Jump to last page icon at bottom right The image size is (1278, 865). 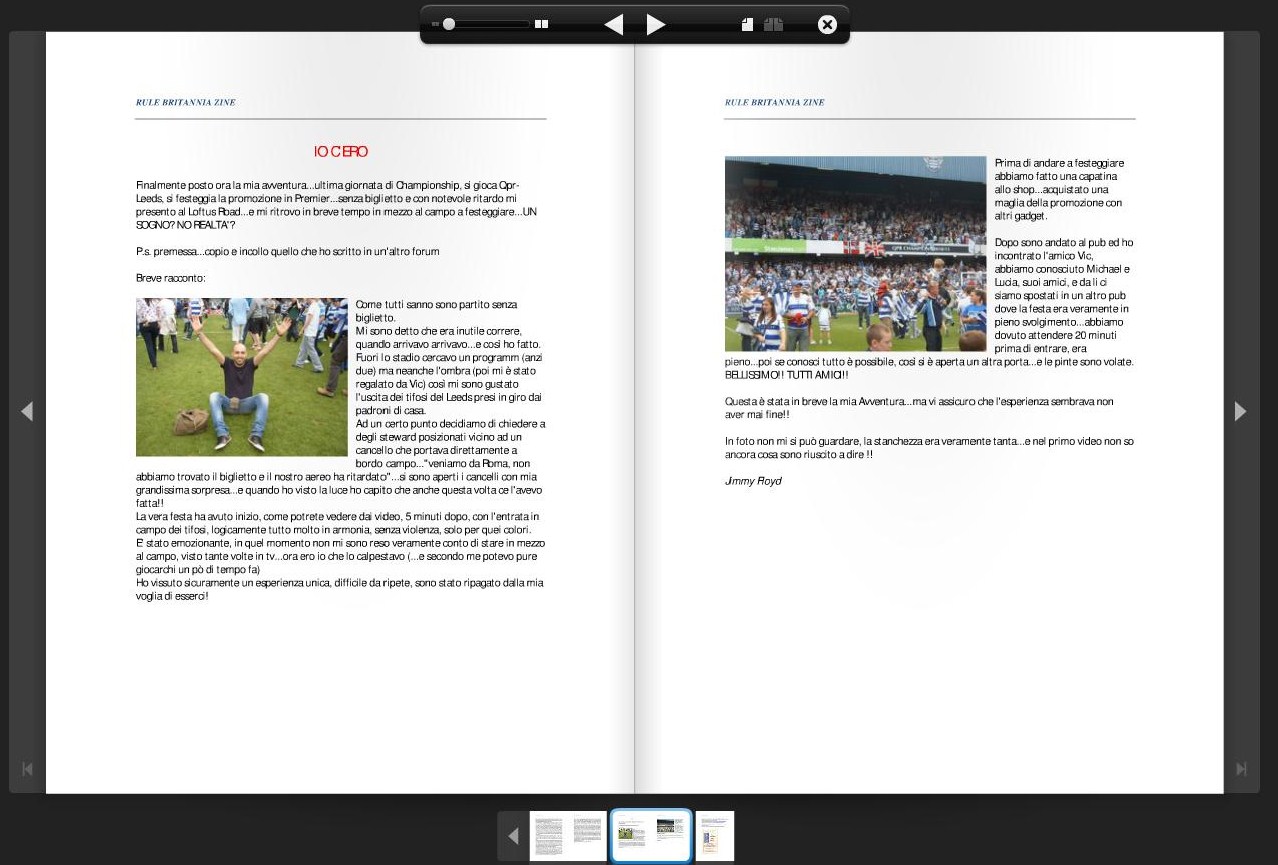[x=1241, y=769]
